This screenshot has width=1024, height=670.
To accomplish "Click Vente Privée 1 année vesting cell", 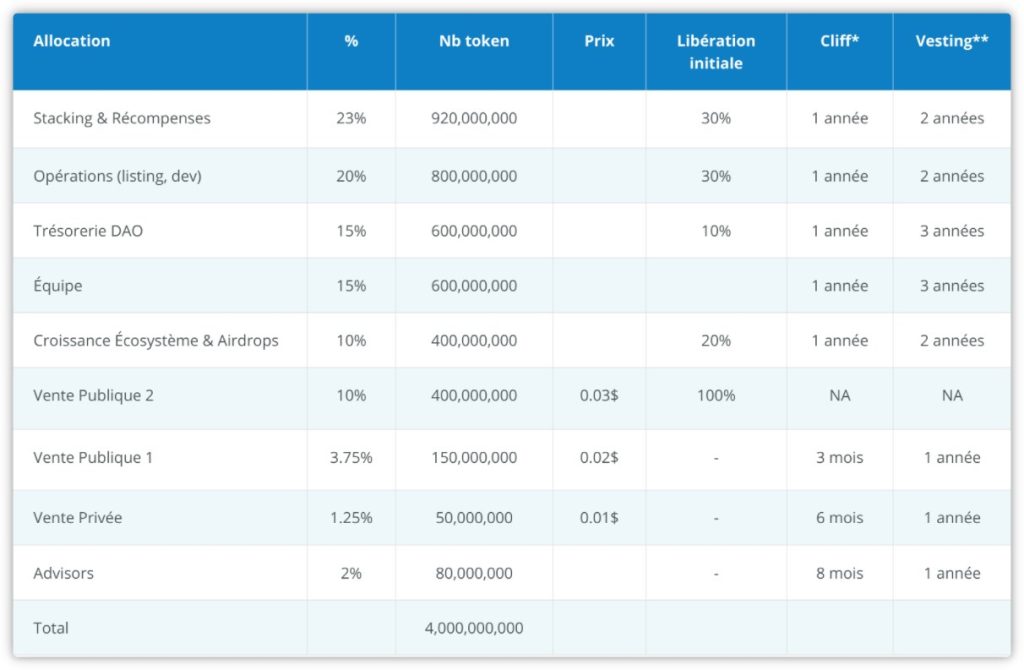I will 952,517.
